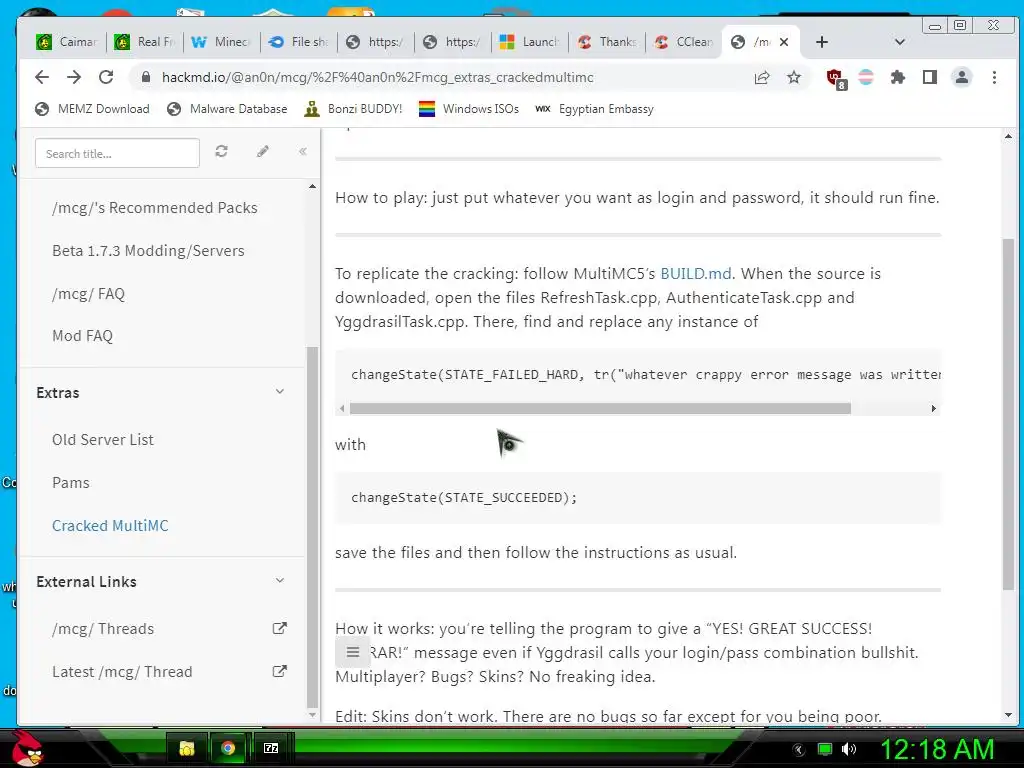Open File Explorer from taskbar
This screenshot has height=768, width=1024.
(x=187, y=748)
